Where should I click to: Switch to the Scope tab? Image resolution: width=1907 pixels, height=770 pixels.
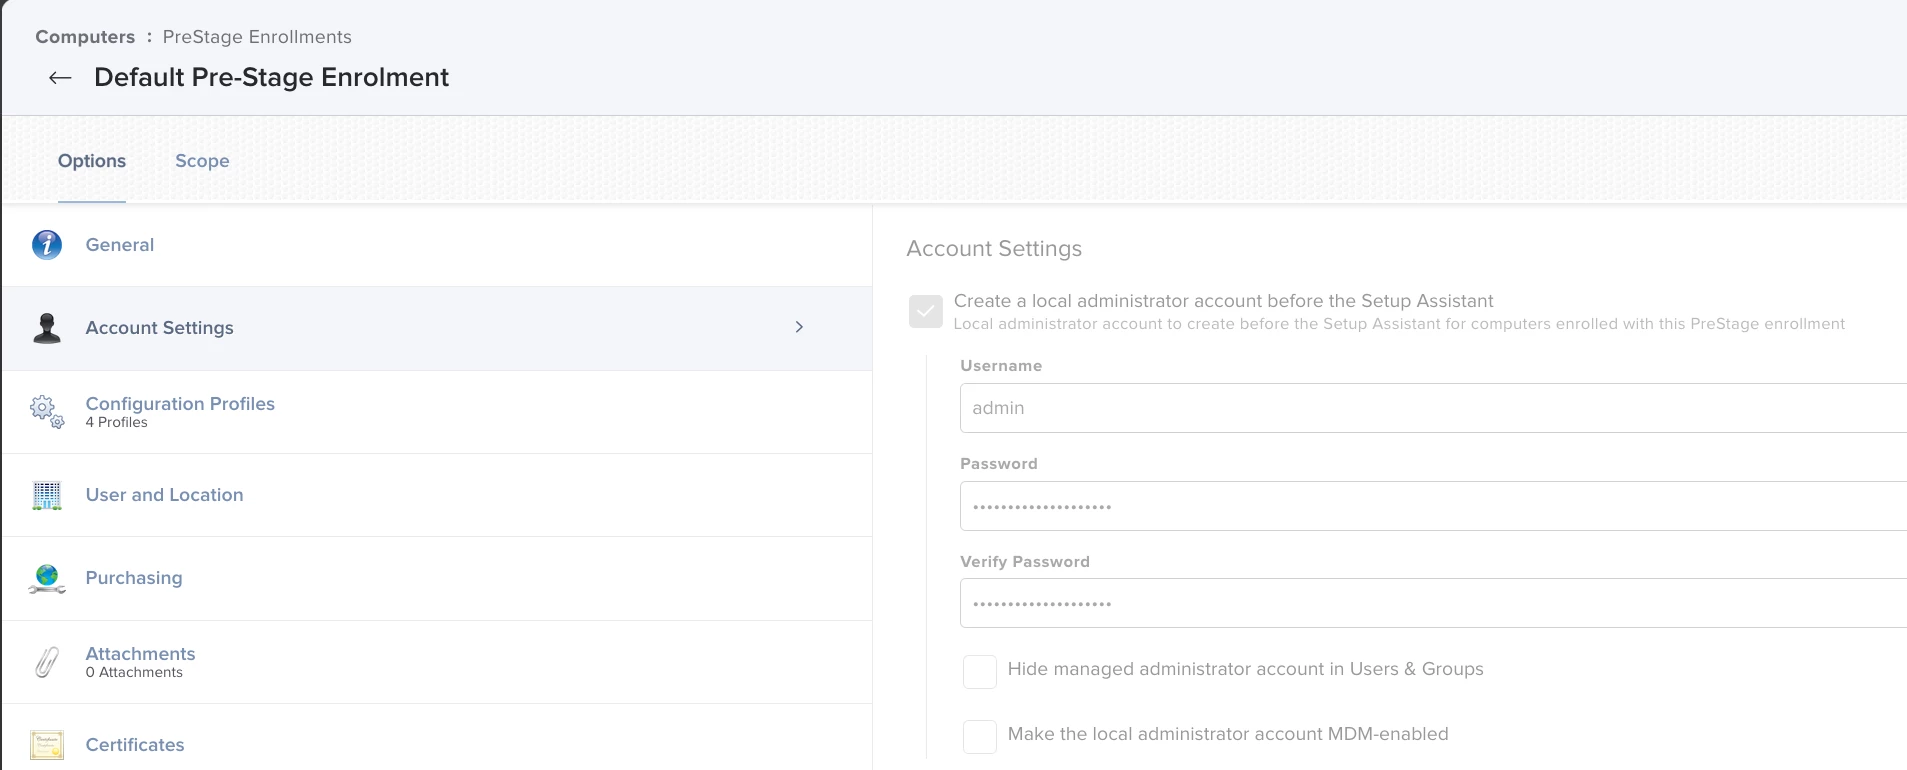point(202,161)
